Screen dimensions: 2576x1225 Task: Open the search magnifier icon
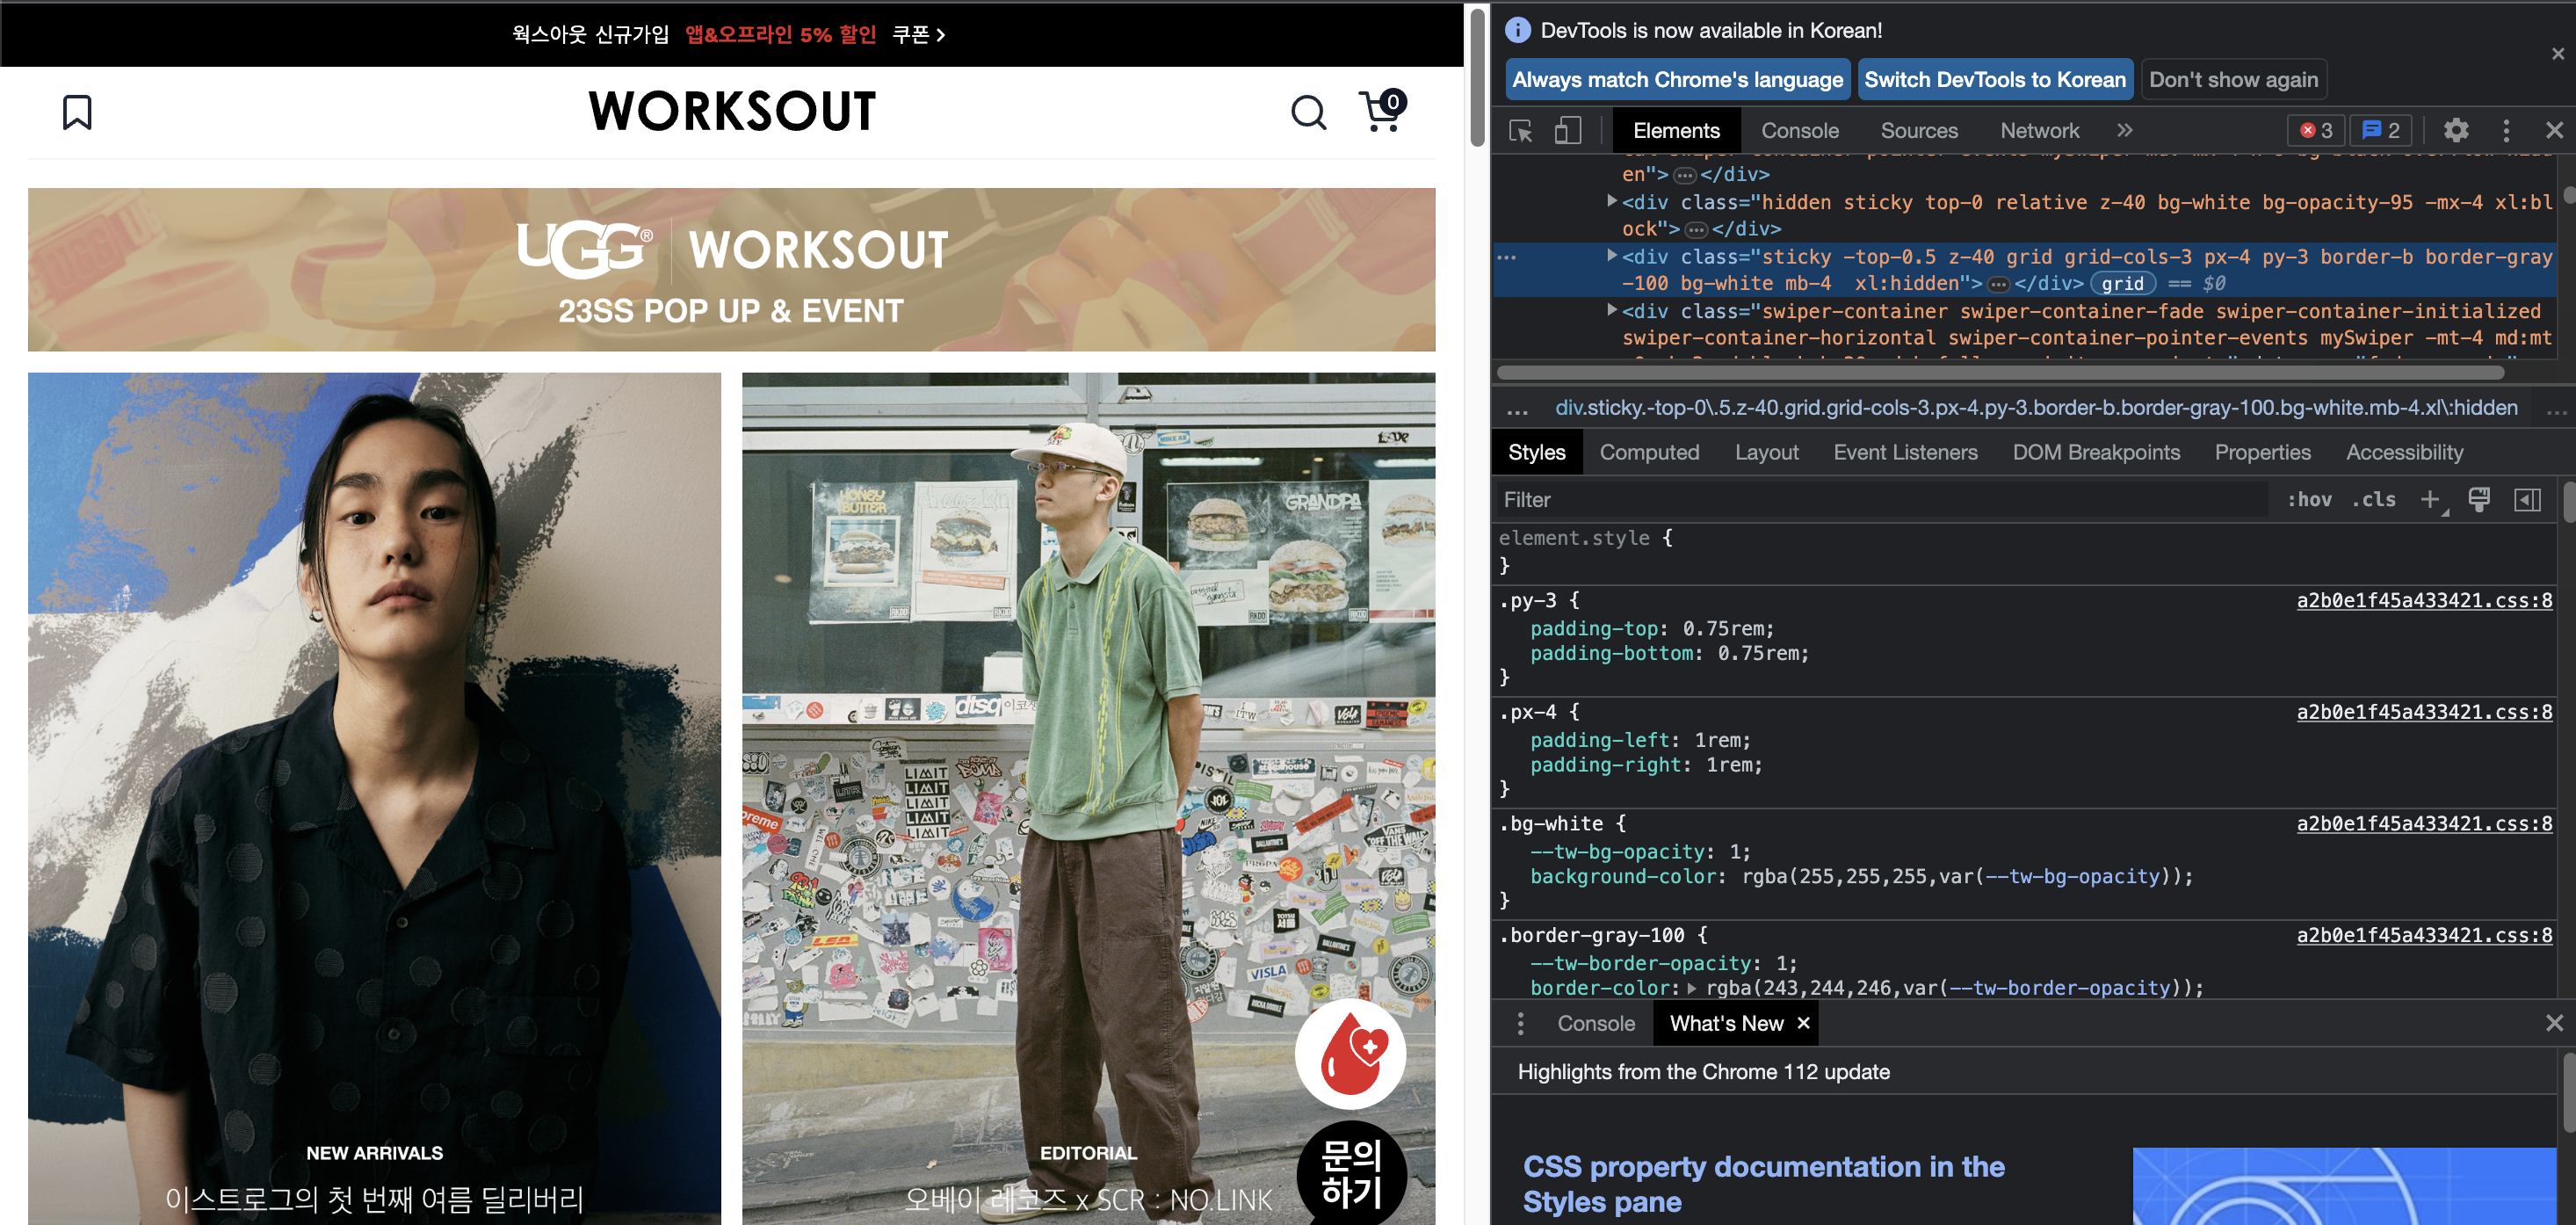(x=1308, y=113)
